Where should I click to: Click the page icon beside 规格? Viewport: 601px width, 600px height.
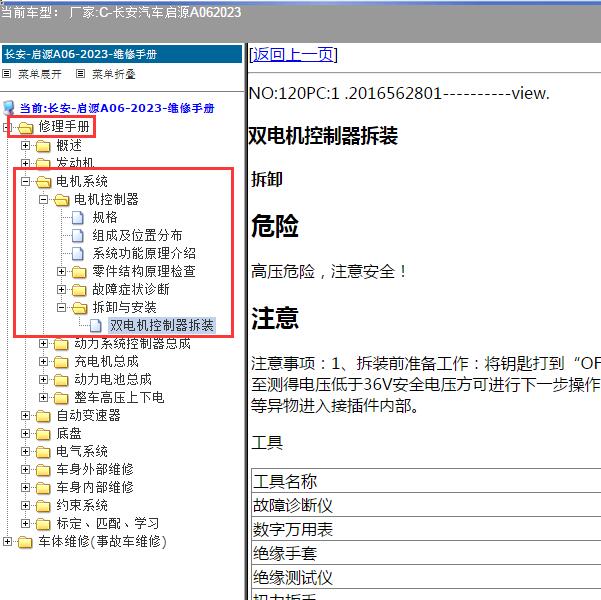coord(78,217)
